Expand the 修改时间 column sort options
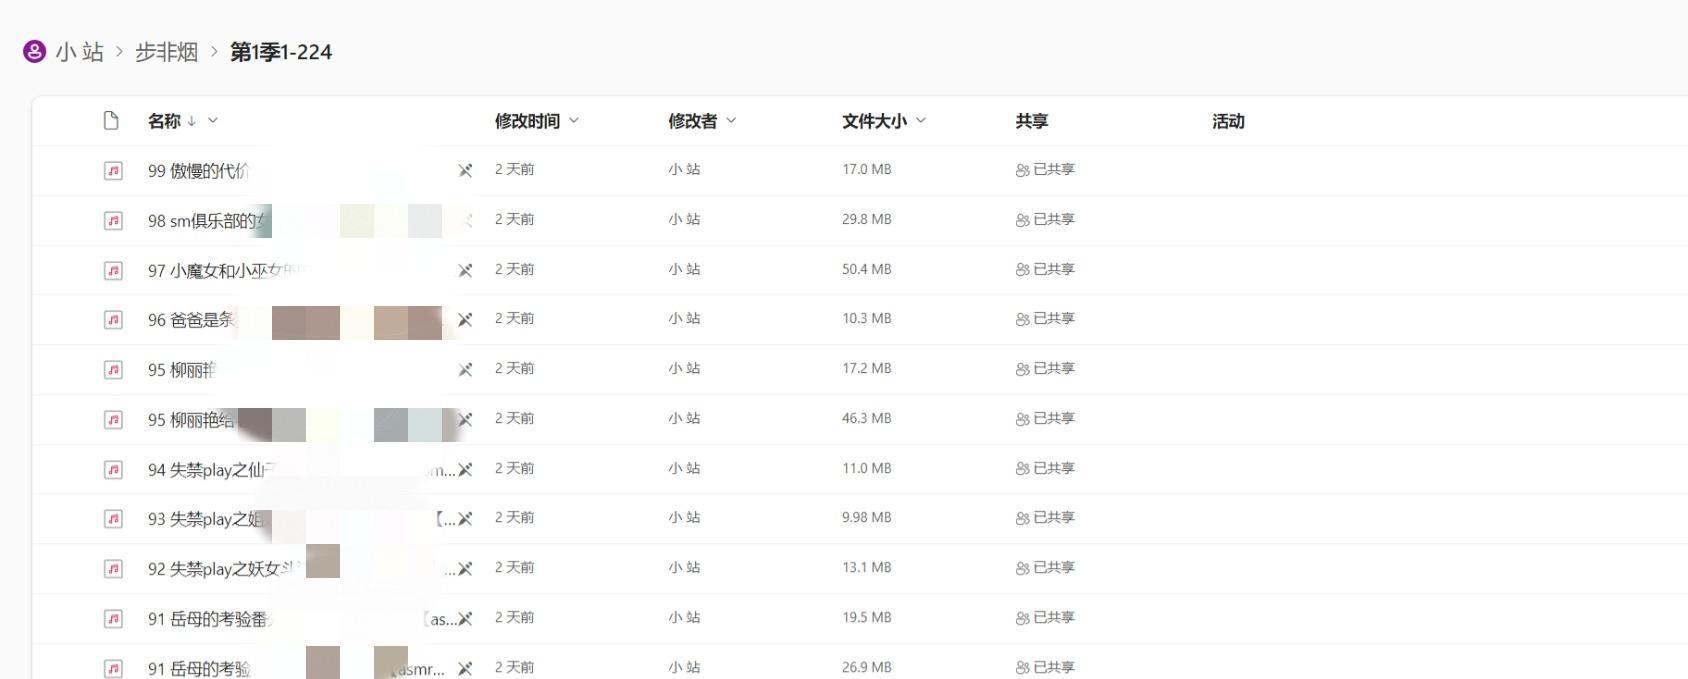Screen dimensions: 1688x679 pyautogui.click(x=574, y=121)
